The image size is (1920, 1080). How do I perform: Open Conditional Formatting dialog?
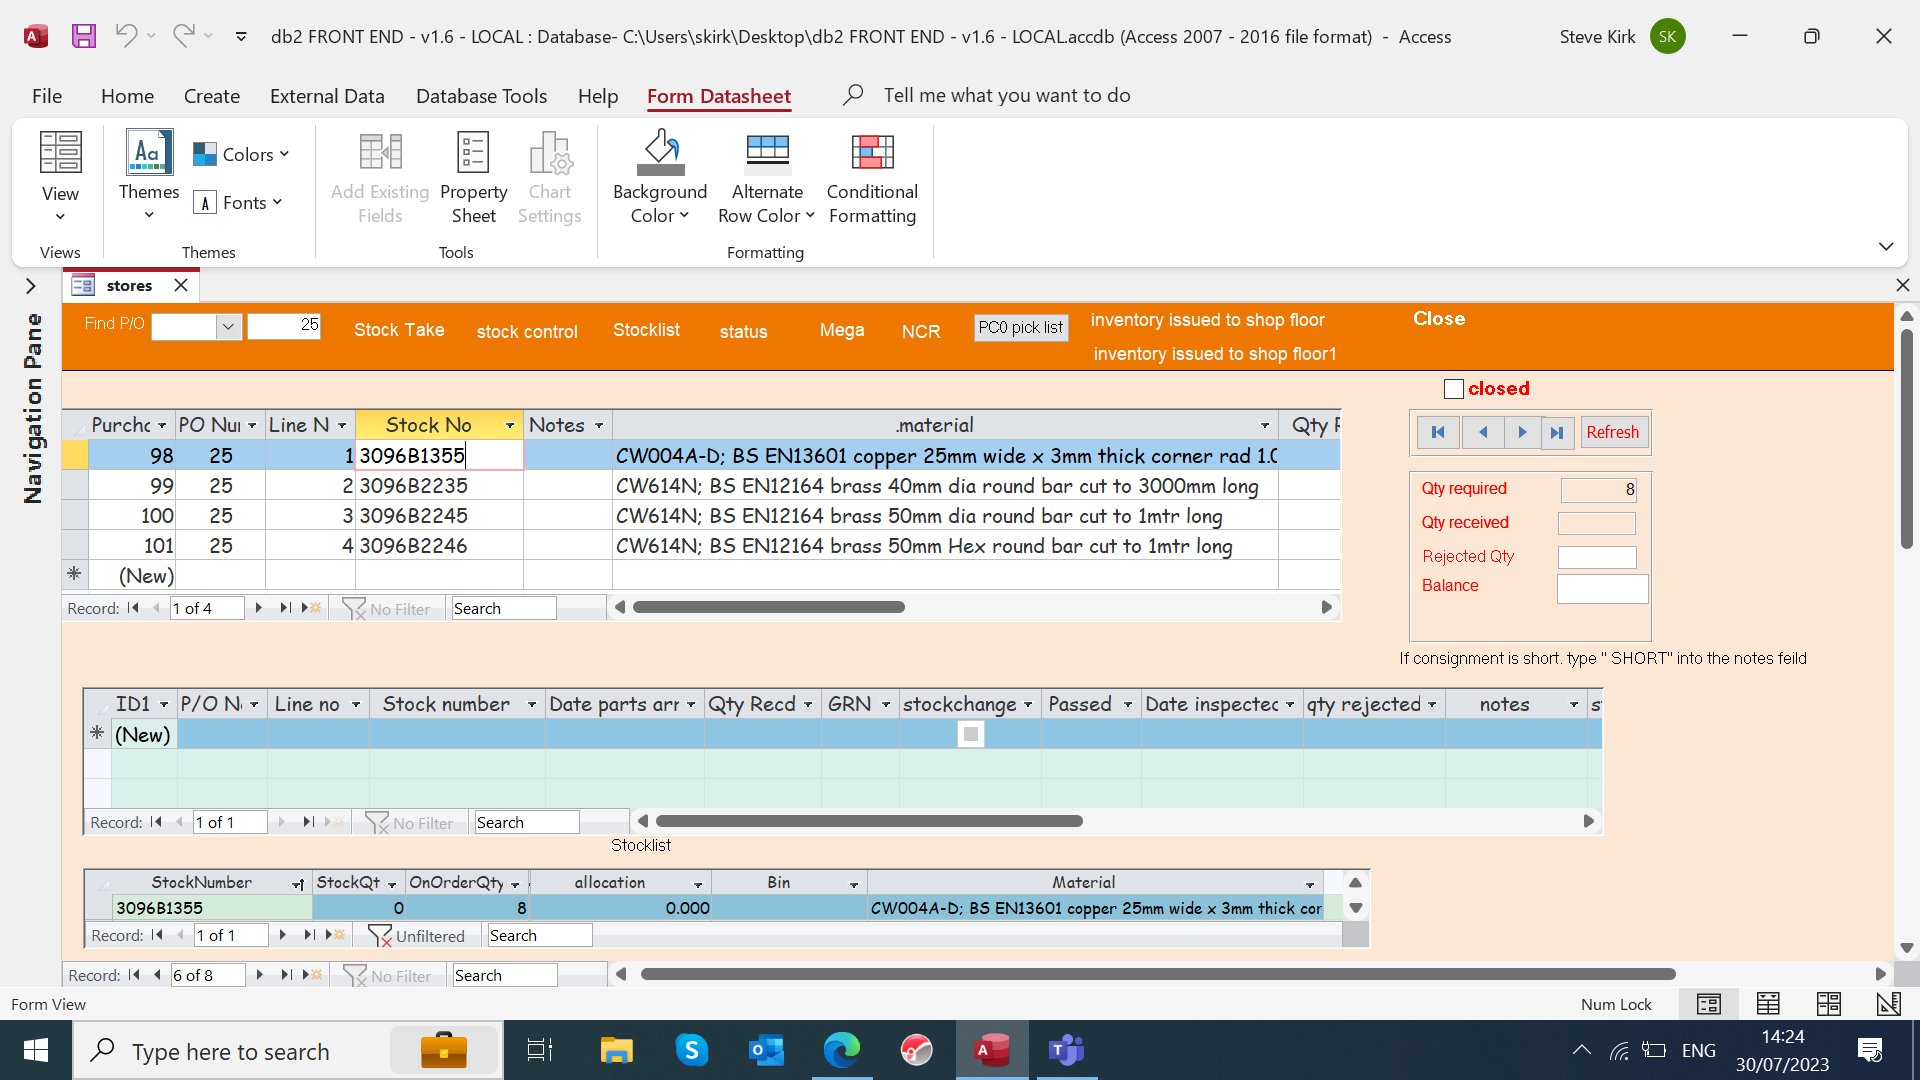[872, 178]
